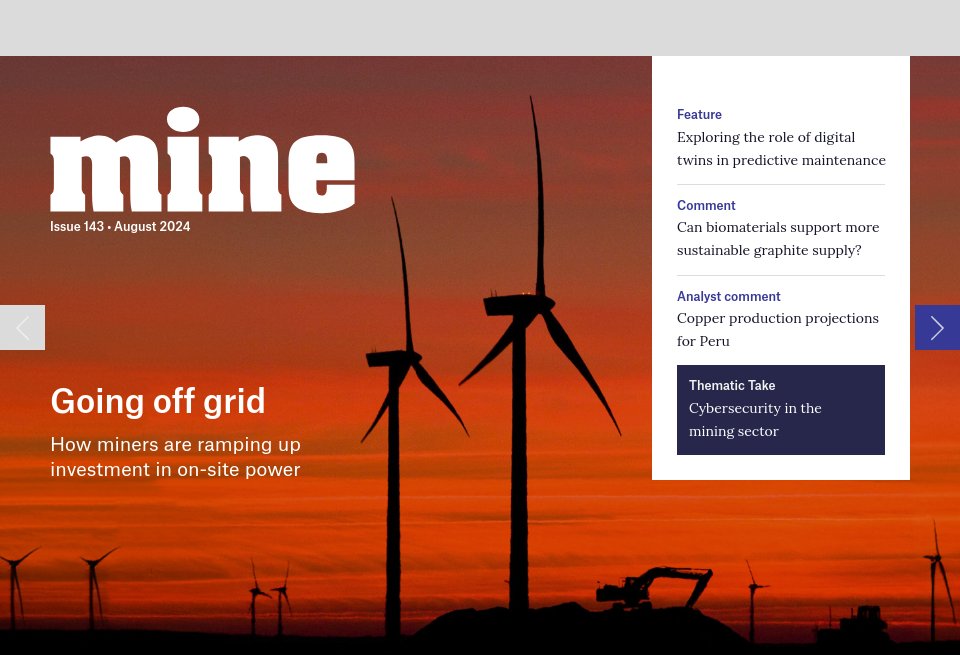The height and width of the screenshot is (655, 960).
Task: Select the back navigation arrow on the left edge
Action: coord(22,327)
